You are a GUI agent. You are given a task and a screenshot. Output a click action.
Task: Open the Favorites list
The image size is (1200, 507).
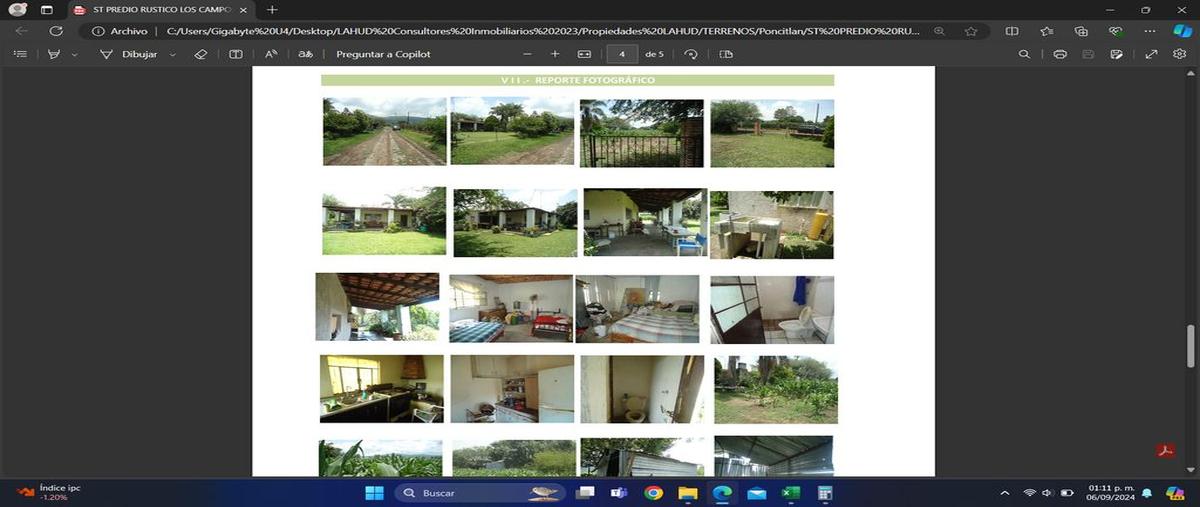[x=1047, y=31]
